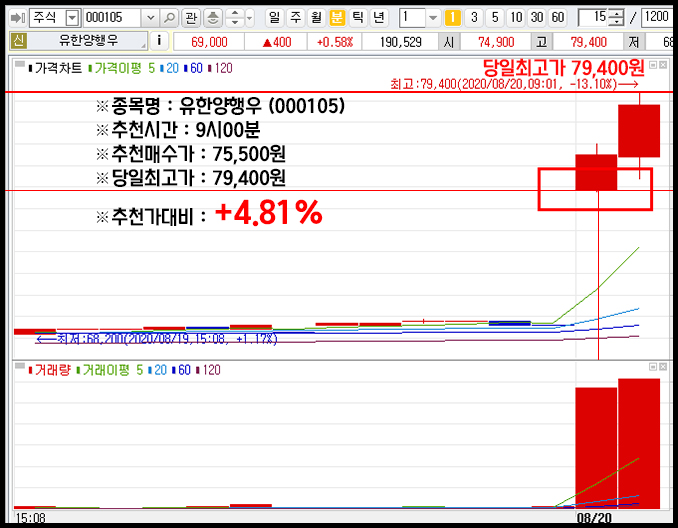
Task: Click the 관 watchlist button
Action: [191, 18]
